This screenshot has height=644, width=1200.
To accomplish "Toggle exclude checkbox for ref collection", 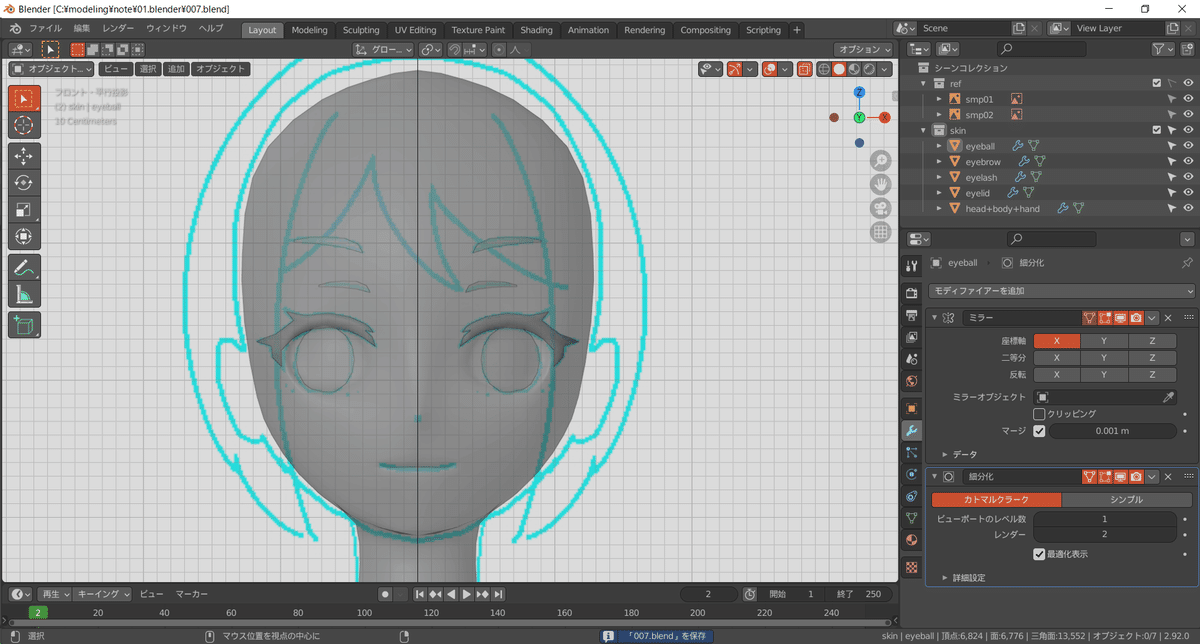I will [1157, 84].
